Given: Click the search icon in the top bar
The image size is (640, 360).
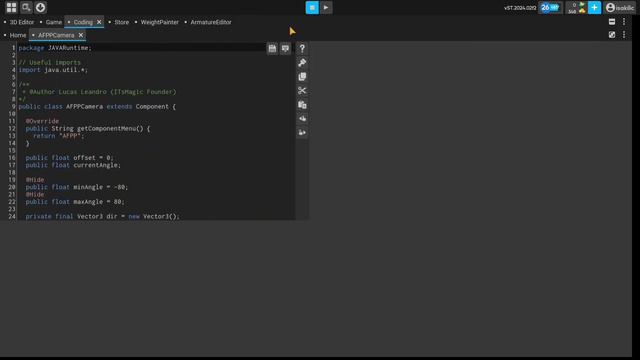Looking at the screenshot, I should coord(26,7).
